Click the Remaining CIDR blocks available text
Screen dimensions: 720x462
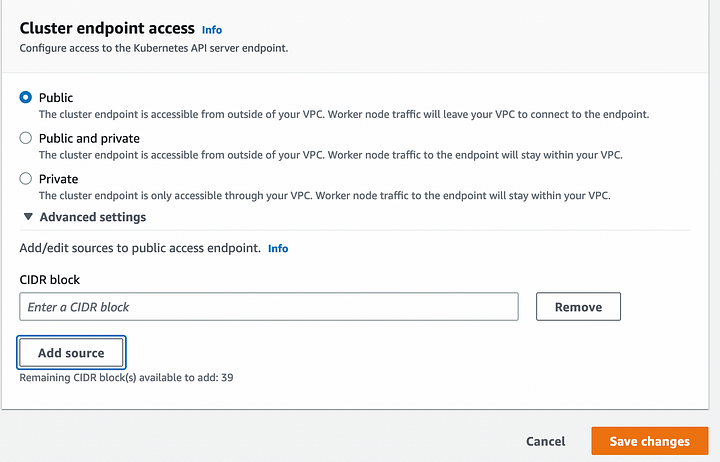126,377
